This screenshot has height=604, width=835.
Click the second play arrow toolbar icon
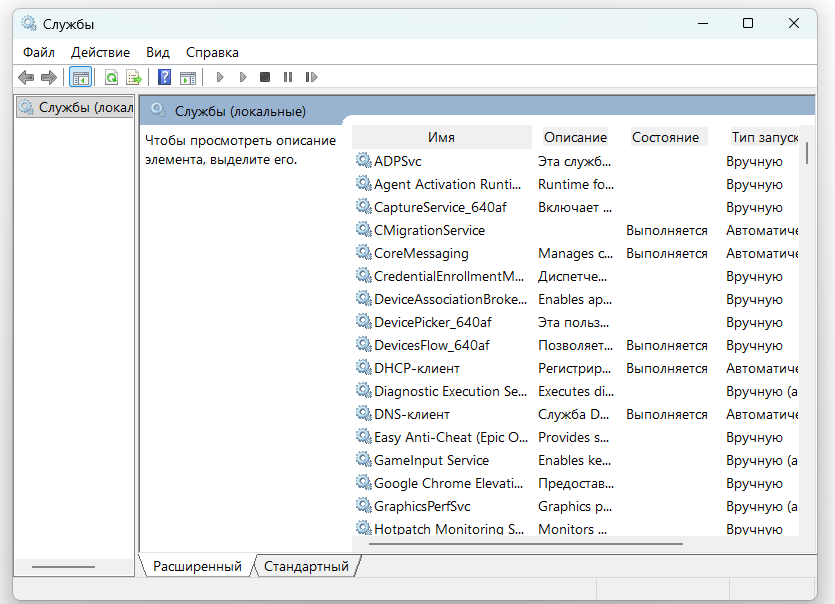pyautogui.click(x=243, y=78)
